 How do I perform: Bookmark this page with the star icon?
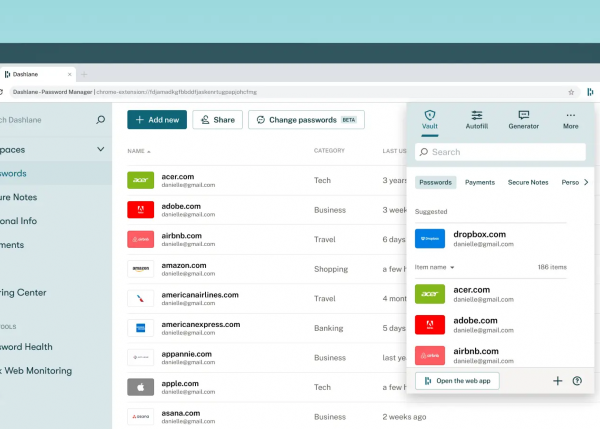pos(571,92)
